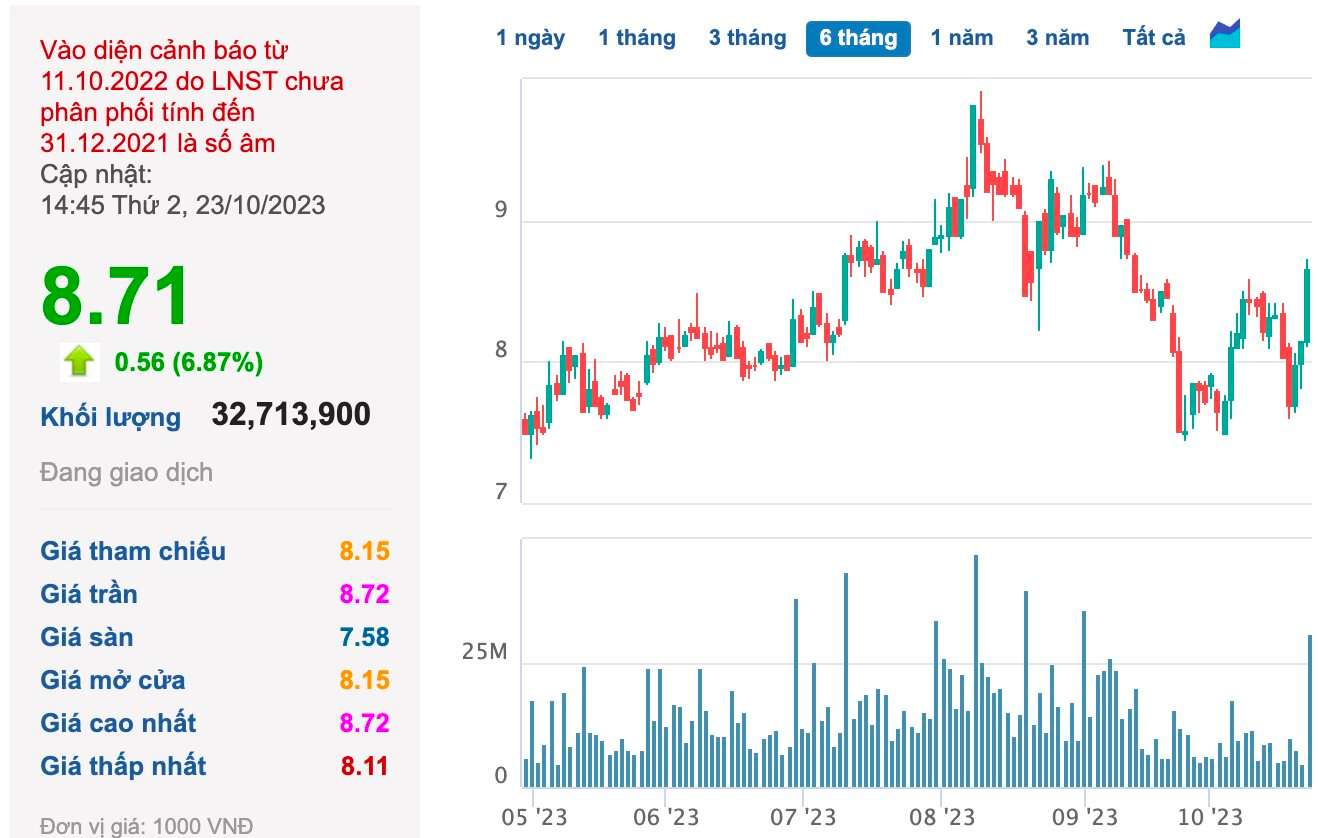Click the 08 '23 marker on time axis
1318x838 pixels.
pos(941,817)
